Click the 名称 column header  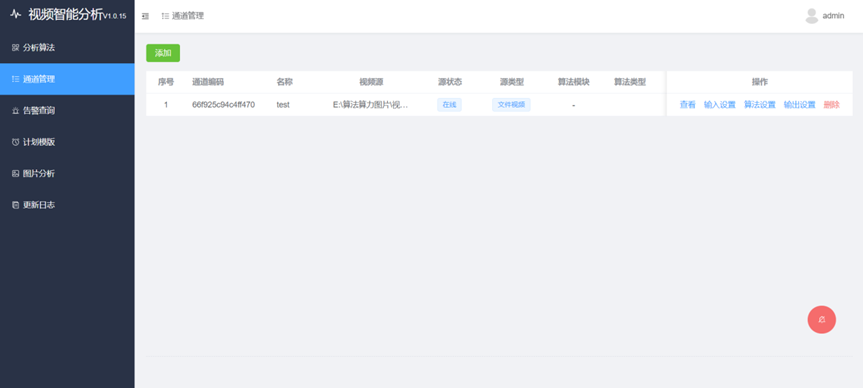click(x=285, y=82)
